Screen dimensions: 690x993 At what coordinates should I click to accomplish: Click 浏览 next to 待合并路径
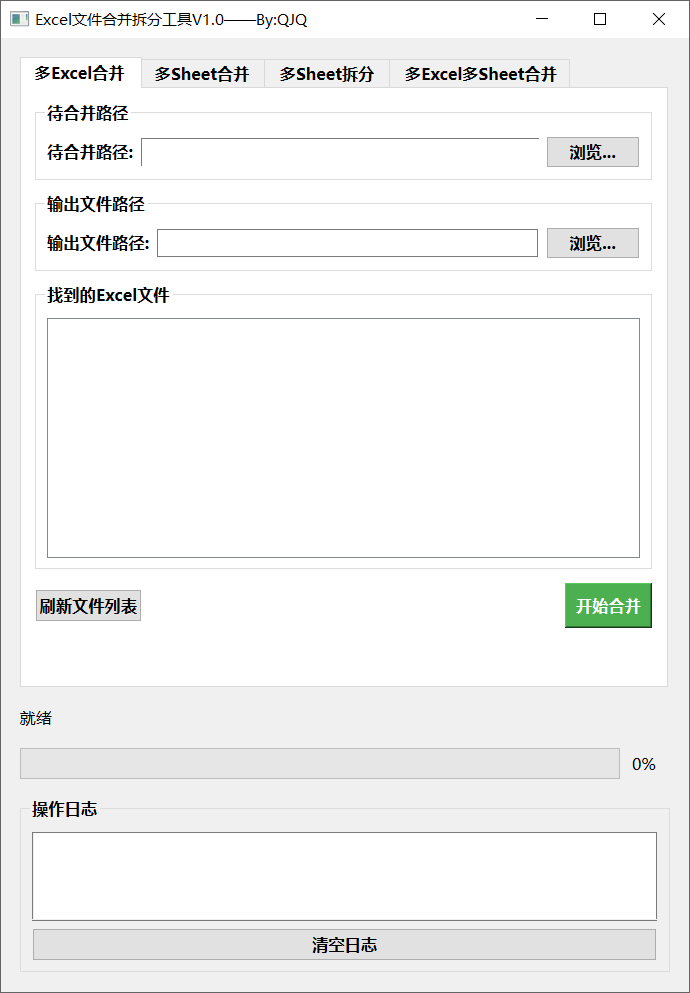(592, 152)
